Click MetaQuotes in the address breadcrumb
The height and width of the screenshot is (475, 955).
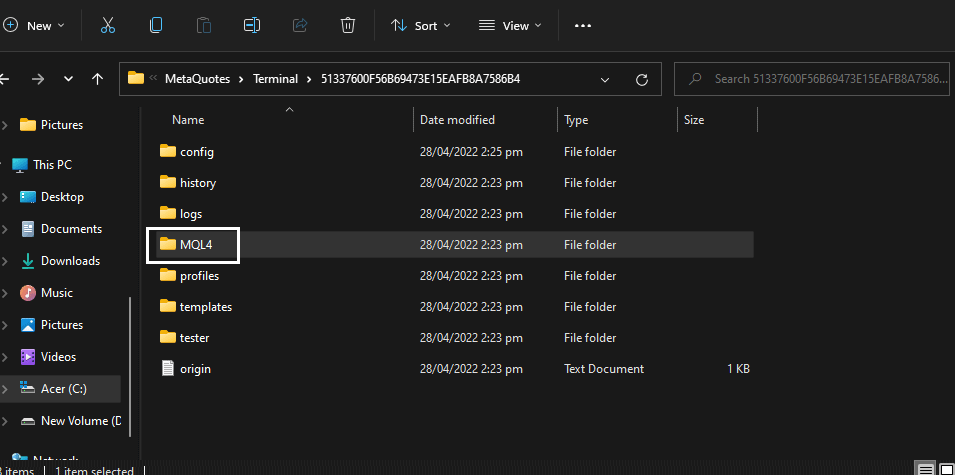[x=197, y=79]
